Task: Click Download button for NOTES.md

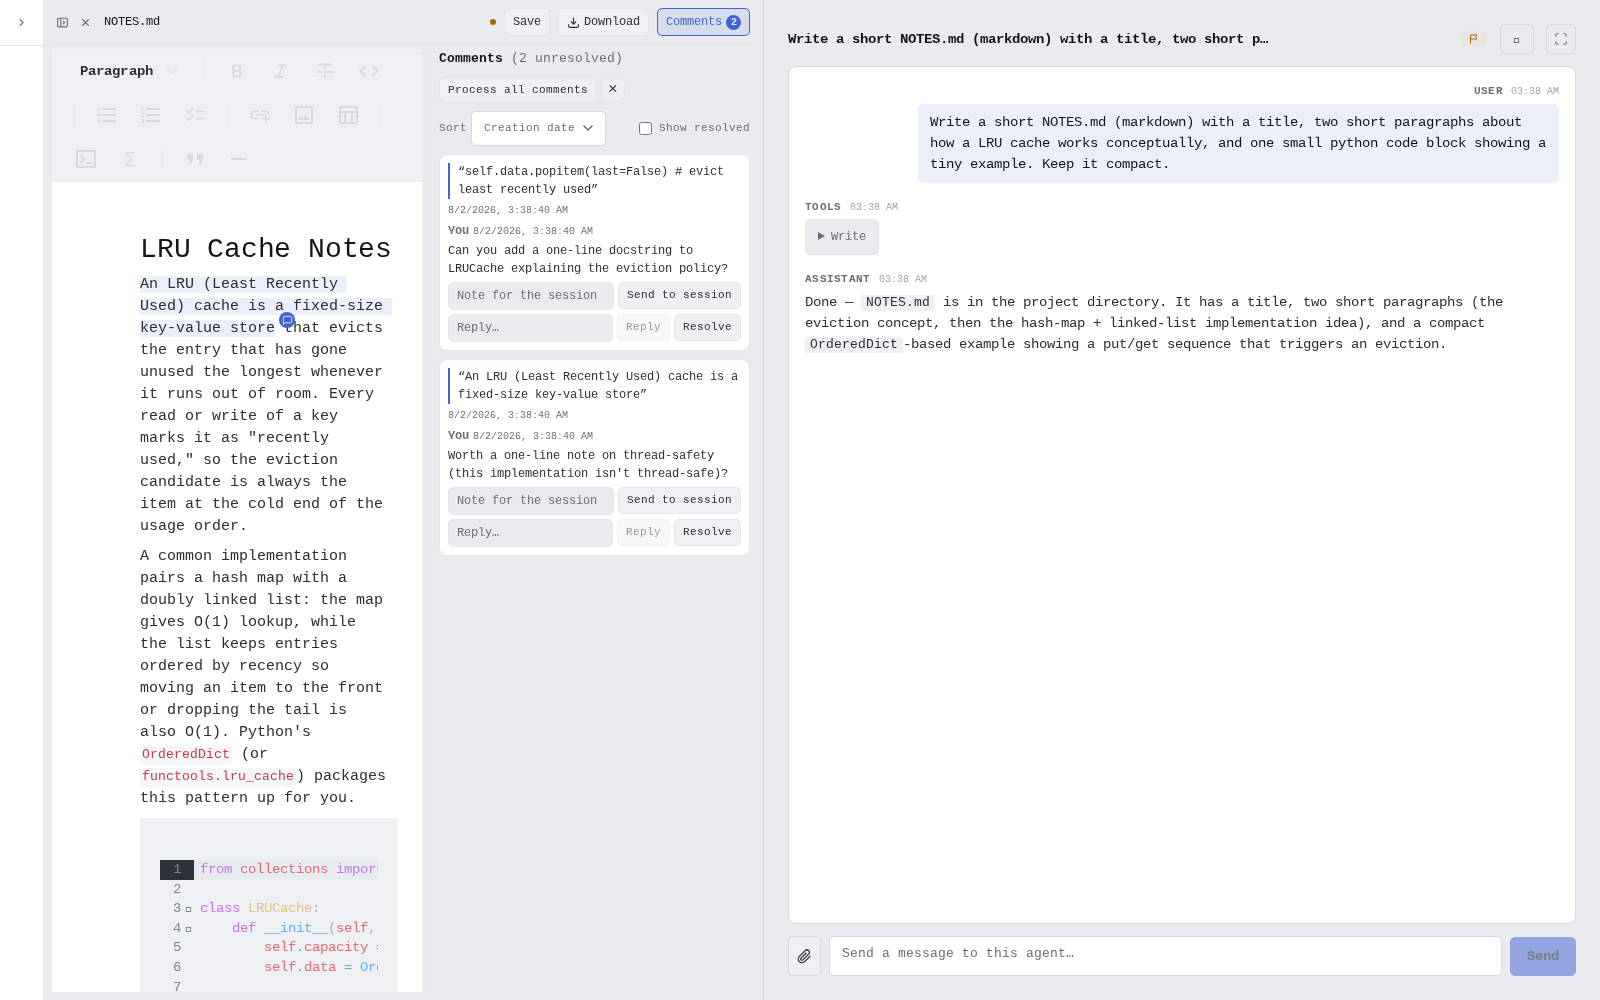Action: coord(603,22)
